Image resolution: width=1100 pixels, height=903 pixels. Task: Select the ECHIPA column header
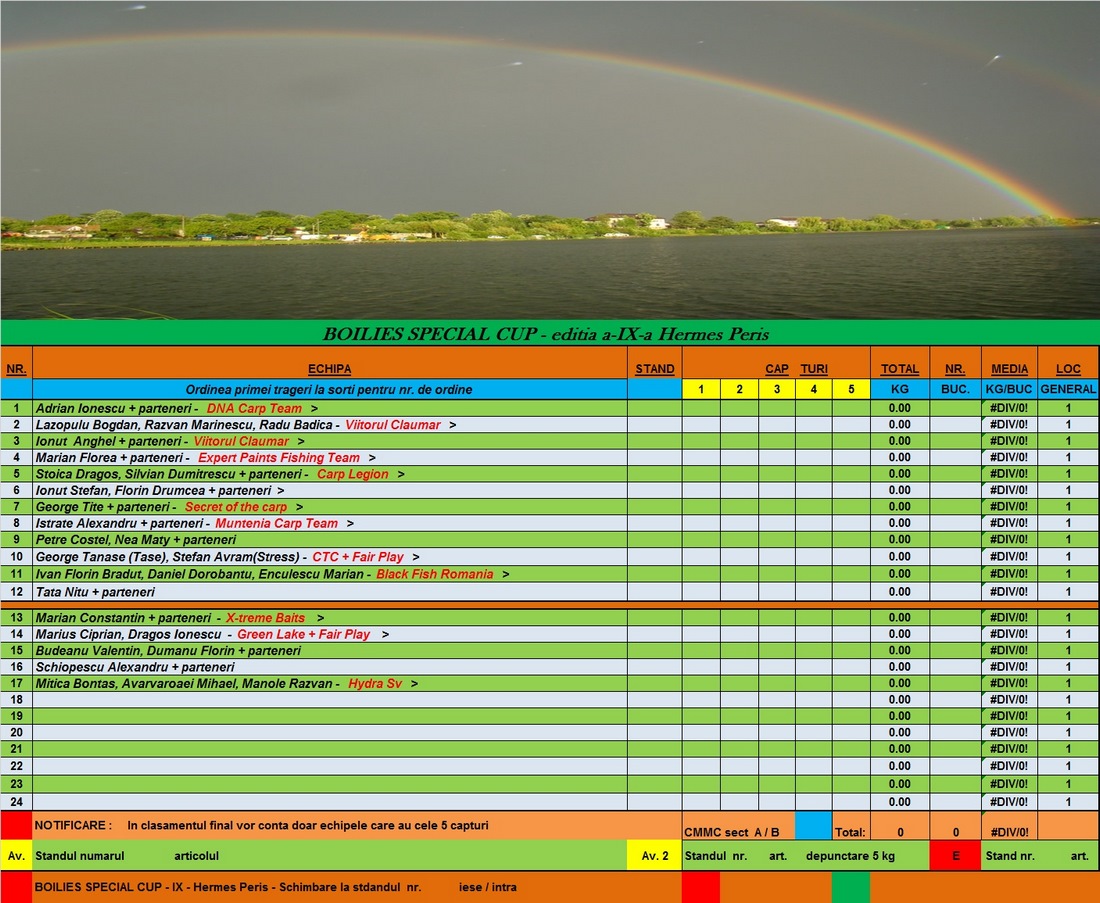329,369
